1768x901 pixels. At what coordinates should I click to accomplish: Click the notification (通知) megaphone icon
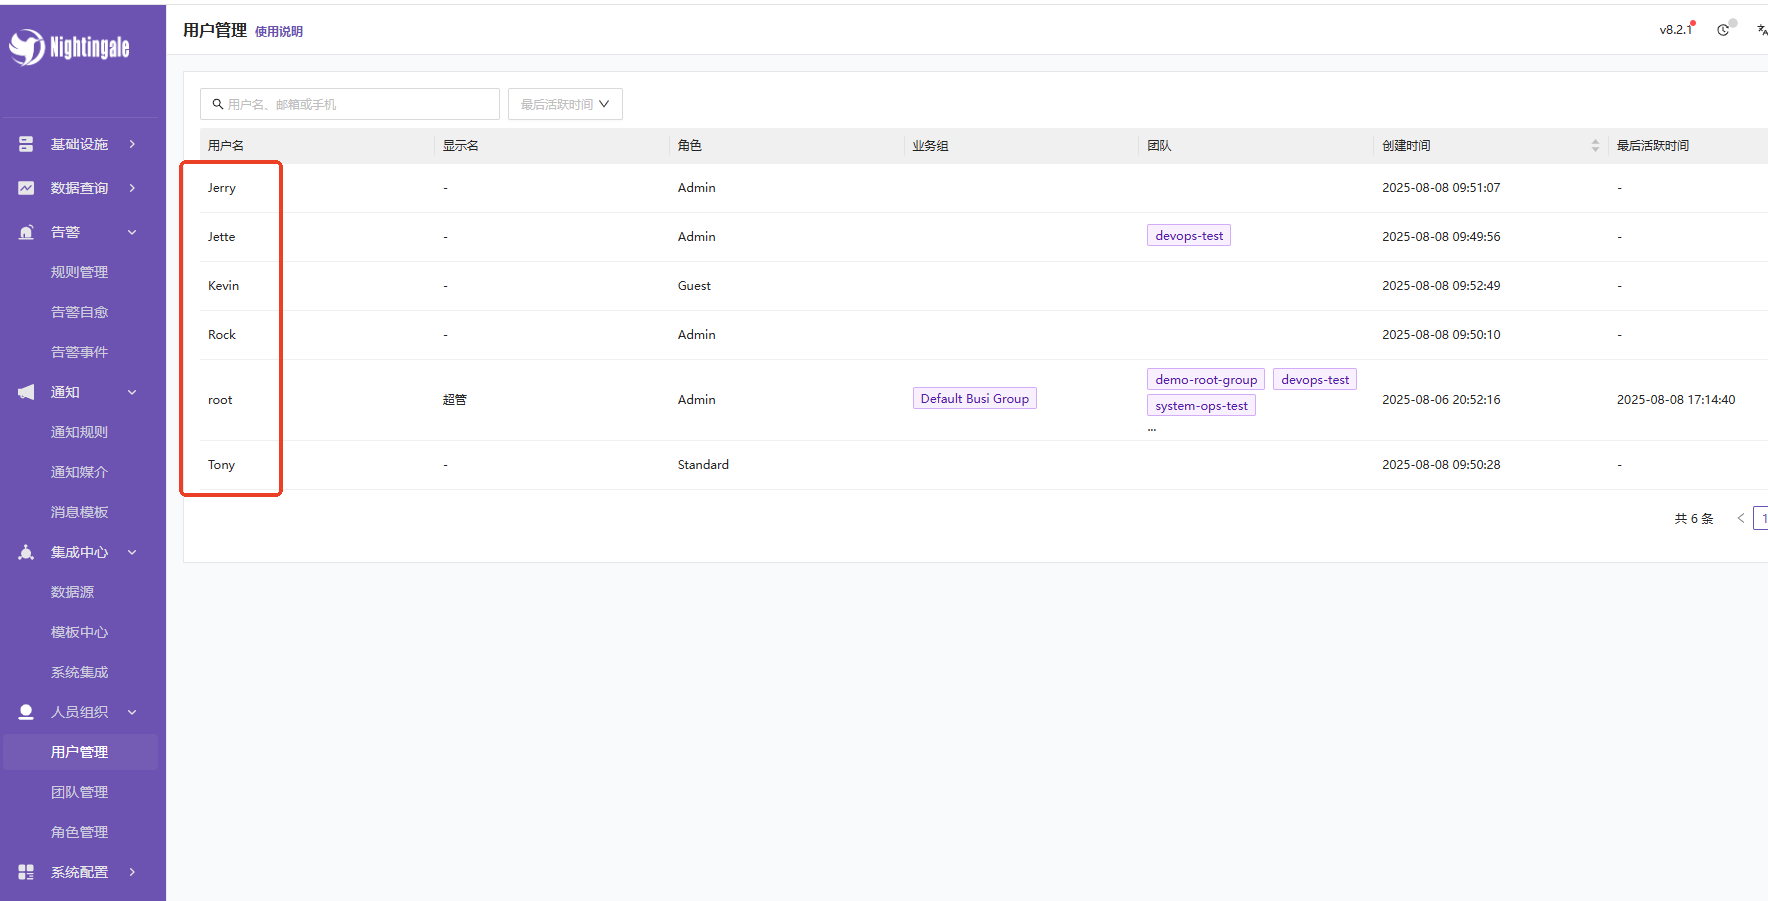[x=26, y=392]
